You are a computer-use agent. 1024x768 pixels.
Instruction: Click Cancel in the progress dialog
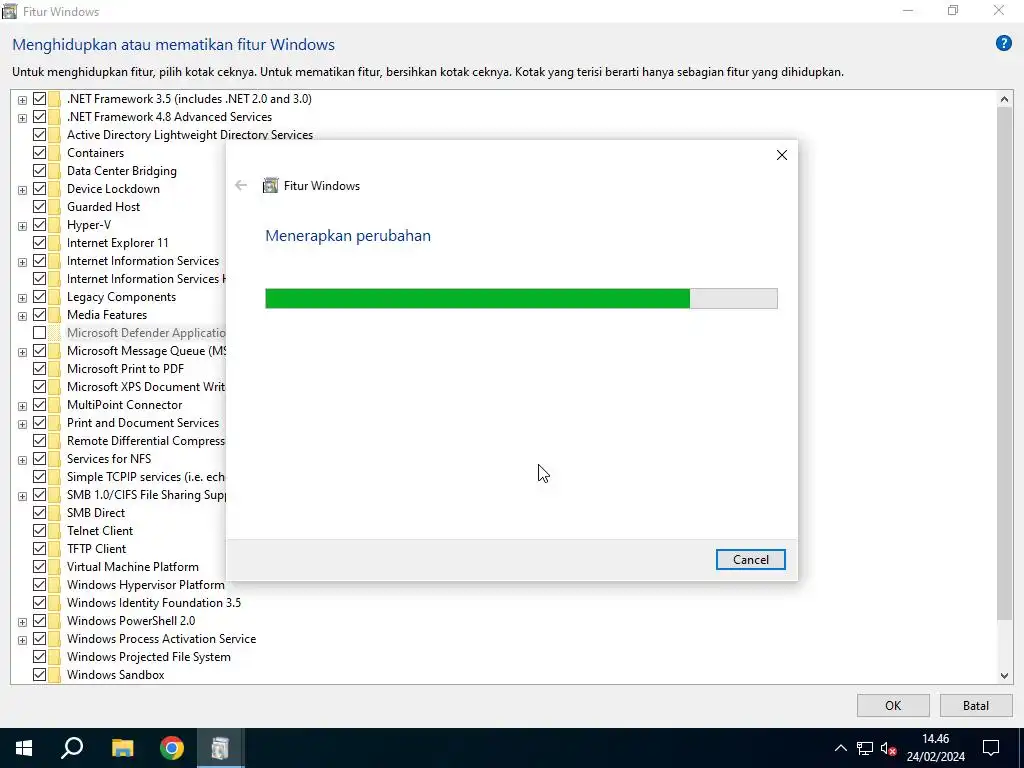pyautogui.click(x=750, y=560)
